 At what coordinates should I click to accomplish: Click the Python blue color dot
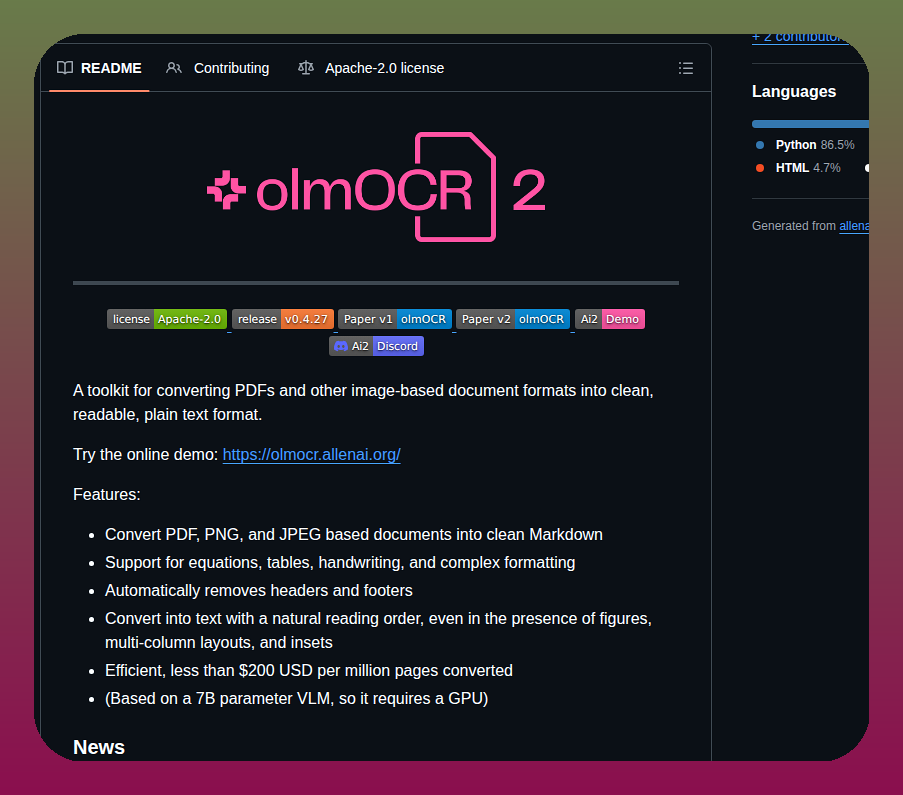(x=760, y=145)
